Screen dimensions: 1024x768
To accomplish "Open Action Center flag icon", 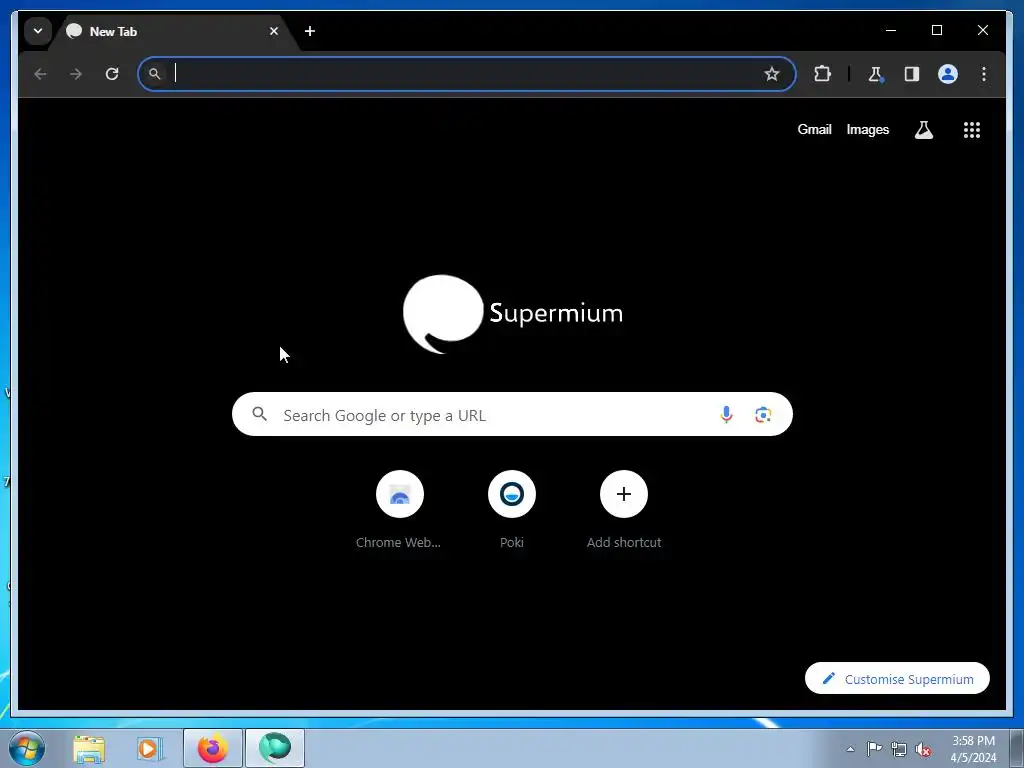I will click(874, 749).
